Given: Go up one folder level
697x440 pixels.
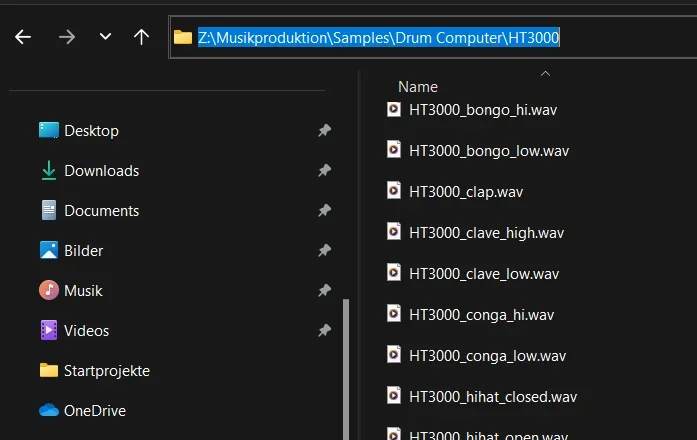Looking at the screenshot, I should click(141, 37).
